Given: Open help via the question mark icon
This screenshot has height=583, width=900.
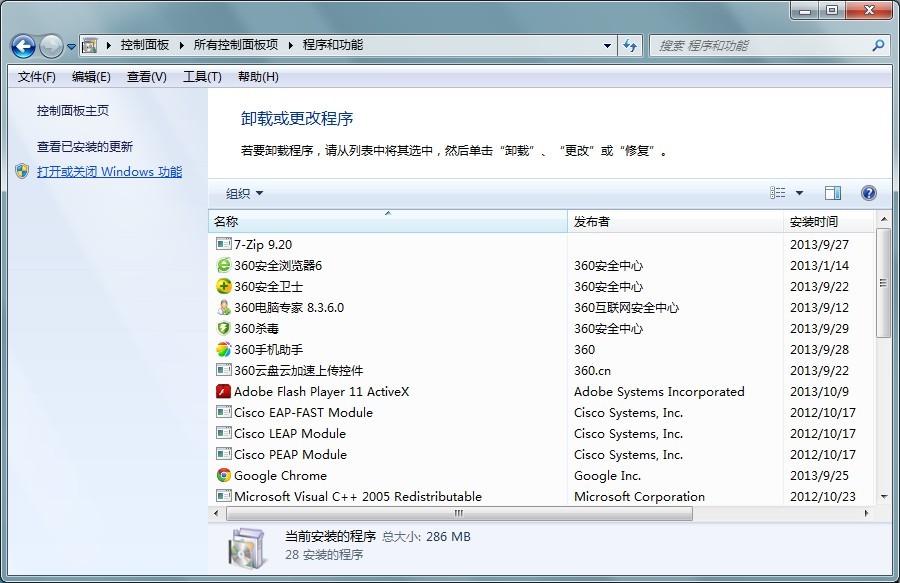Looking at the screenshot, I should pos(868,192).
